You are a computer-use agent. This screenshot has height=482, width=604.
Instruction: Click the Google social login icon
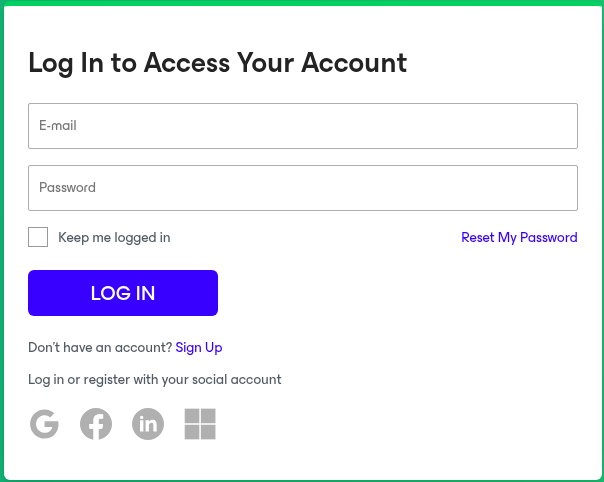pyautogui.click(x=44, y=424)
